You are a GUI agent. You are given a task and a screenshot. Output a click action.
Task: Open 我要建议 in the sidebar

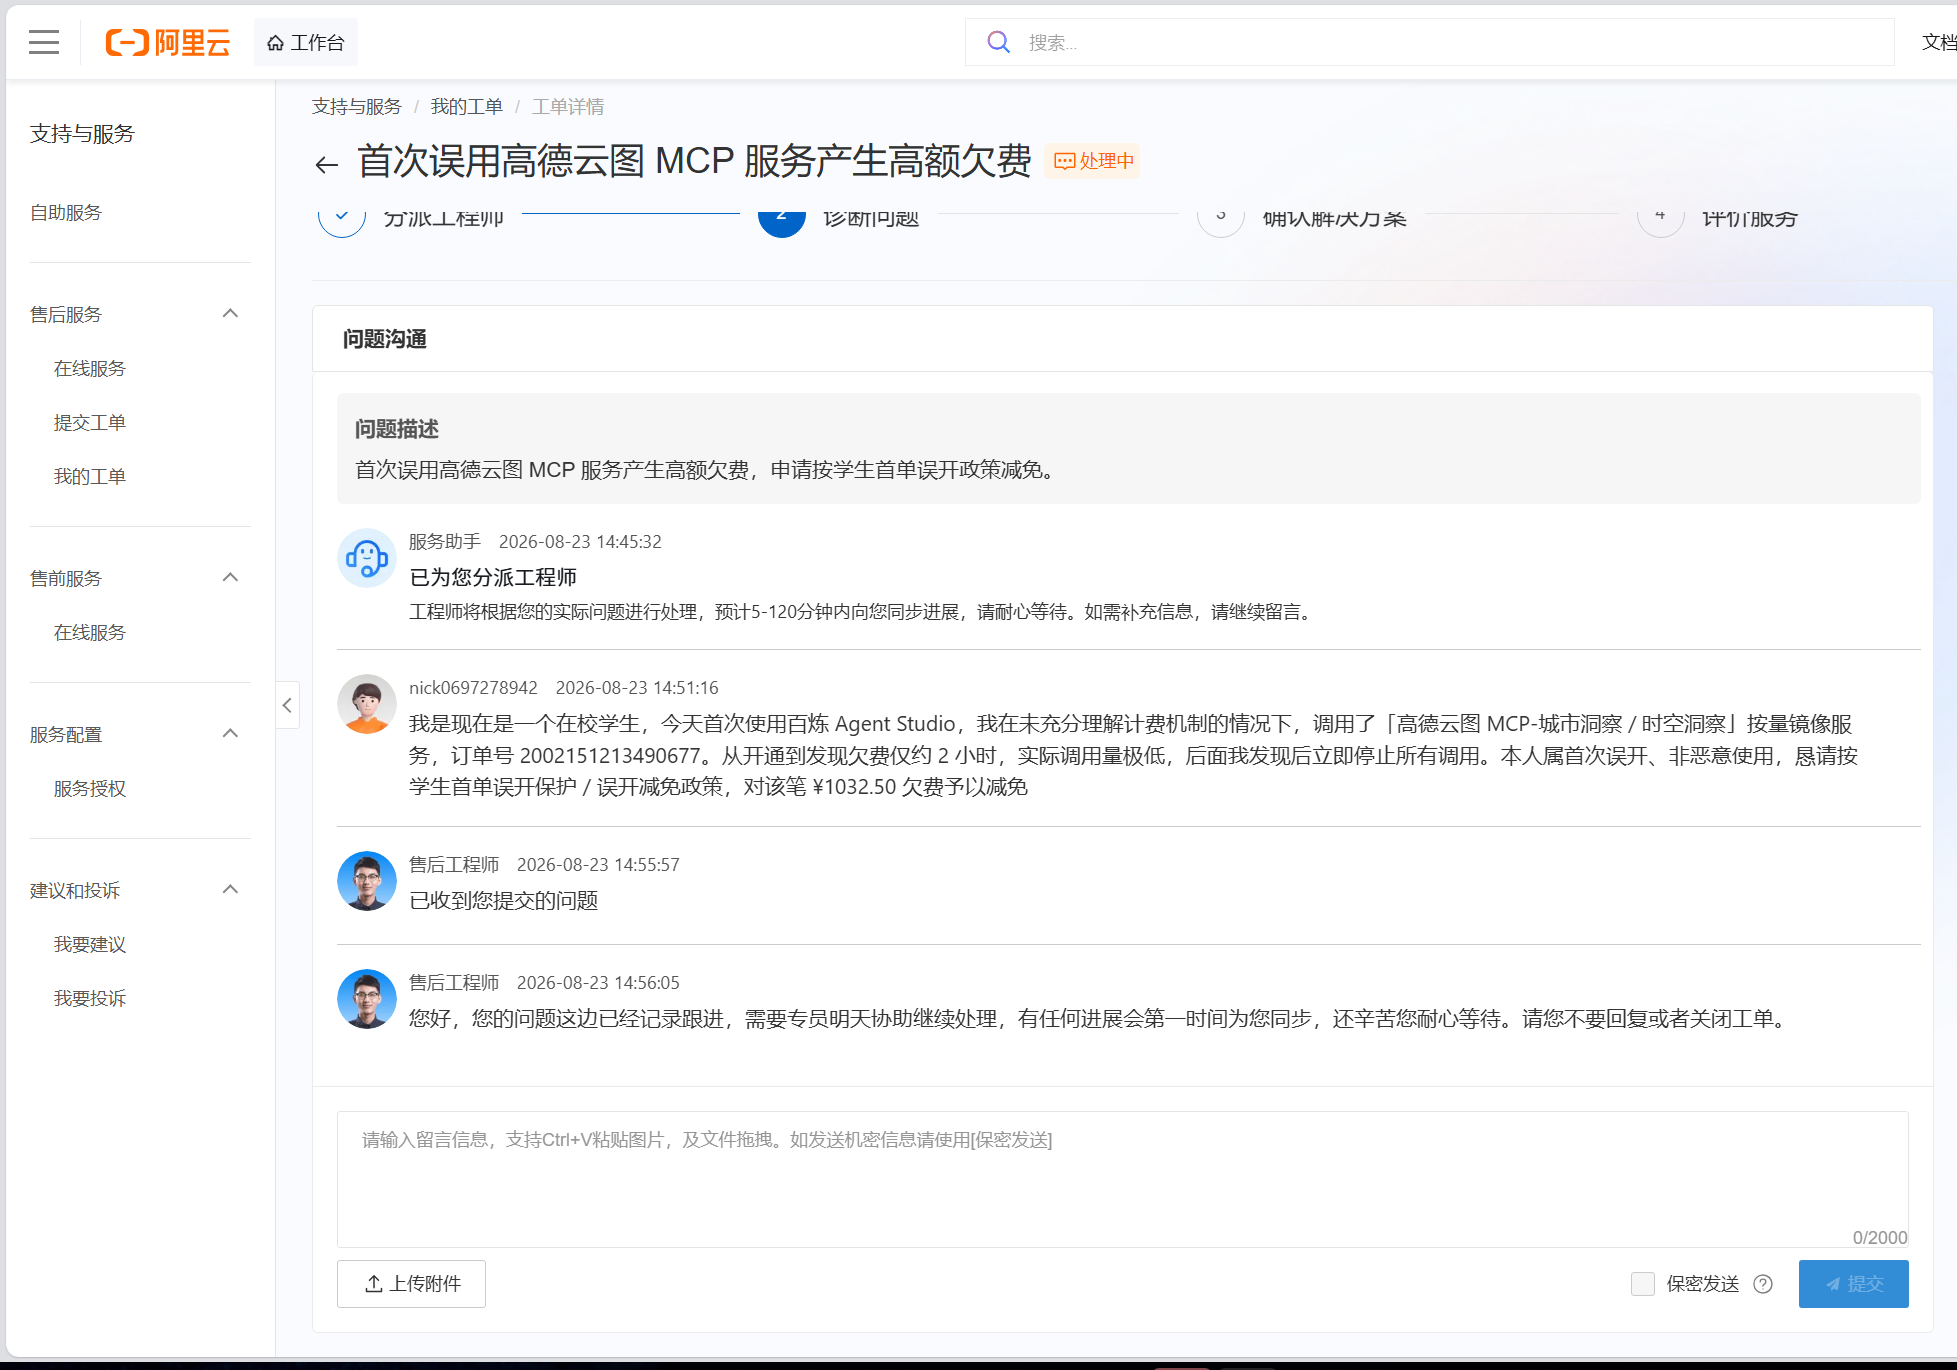pos(90,944)
